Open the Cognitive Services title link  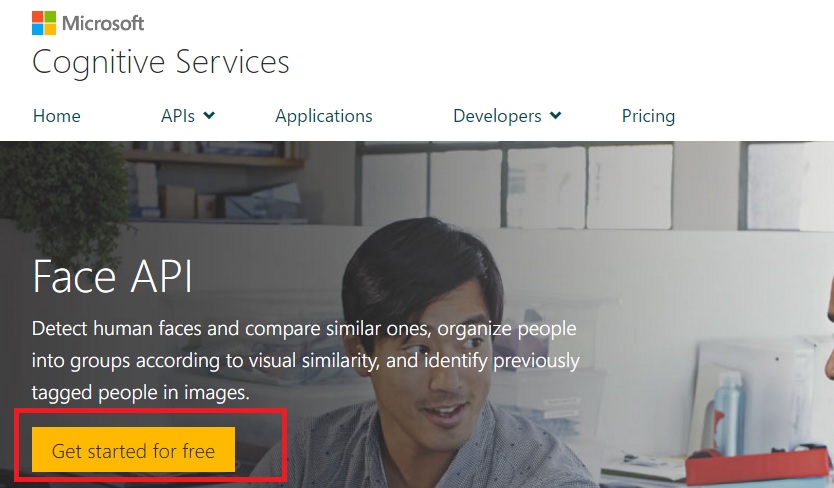pyautogui.click(x=161, y=62)
